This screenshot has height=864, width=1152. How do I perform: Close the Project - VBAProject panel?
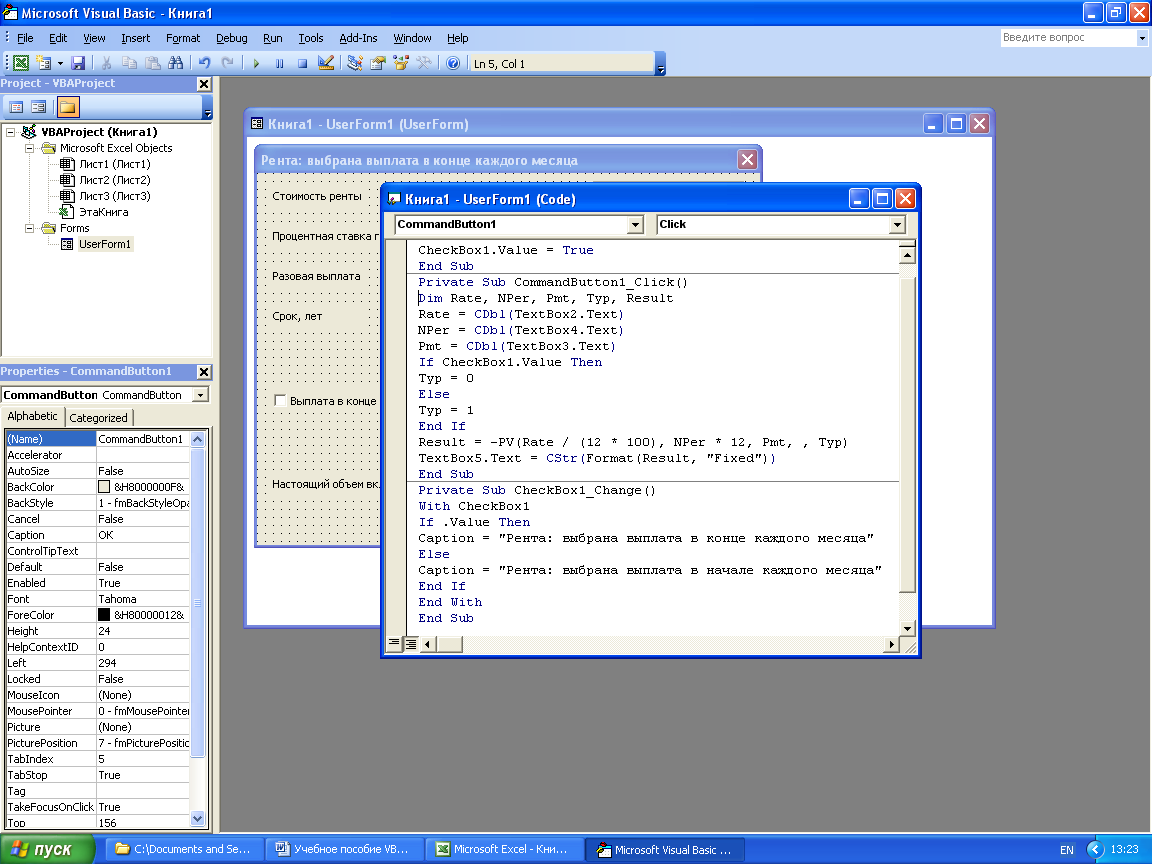[x=204, y=84]
